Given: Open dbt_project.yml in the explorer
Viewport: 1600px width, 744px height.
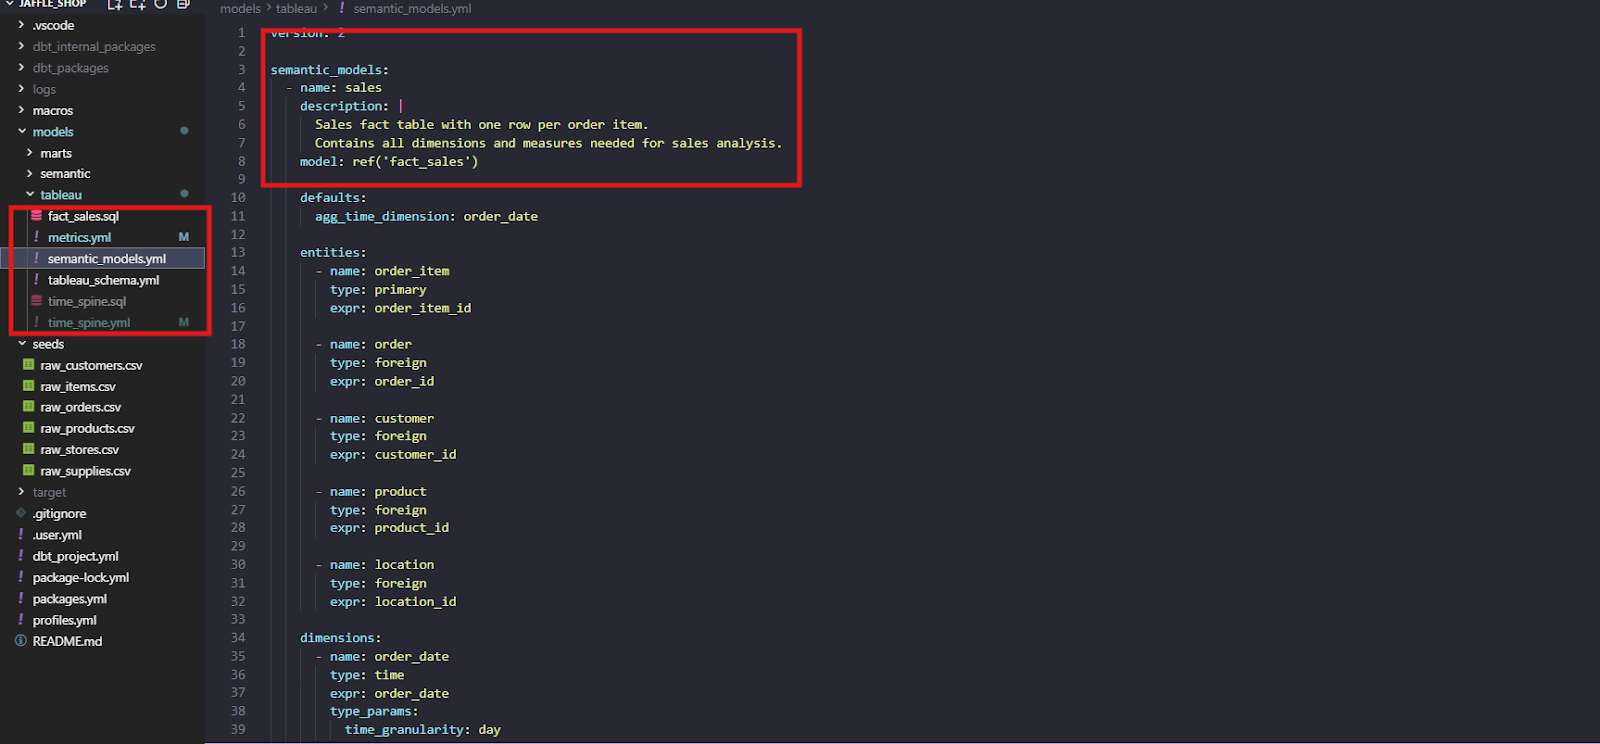Looking at the screenshot, I should 75,556.
